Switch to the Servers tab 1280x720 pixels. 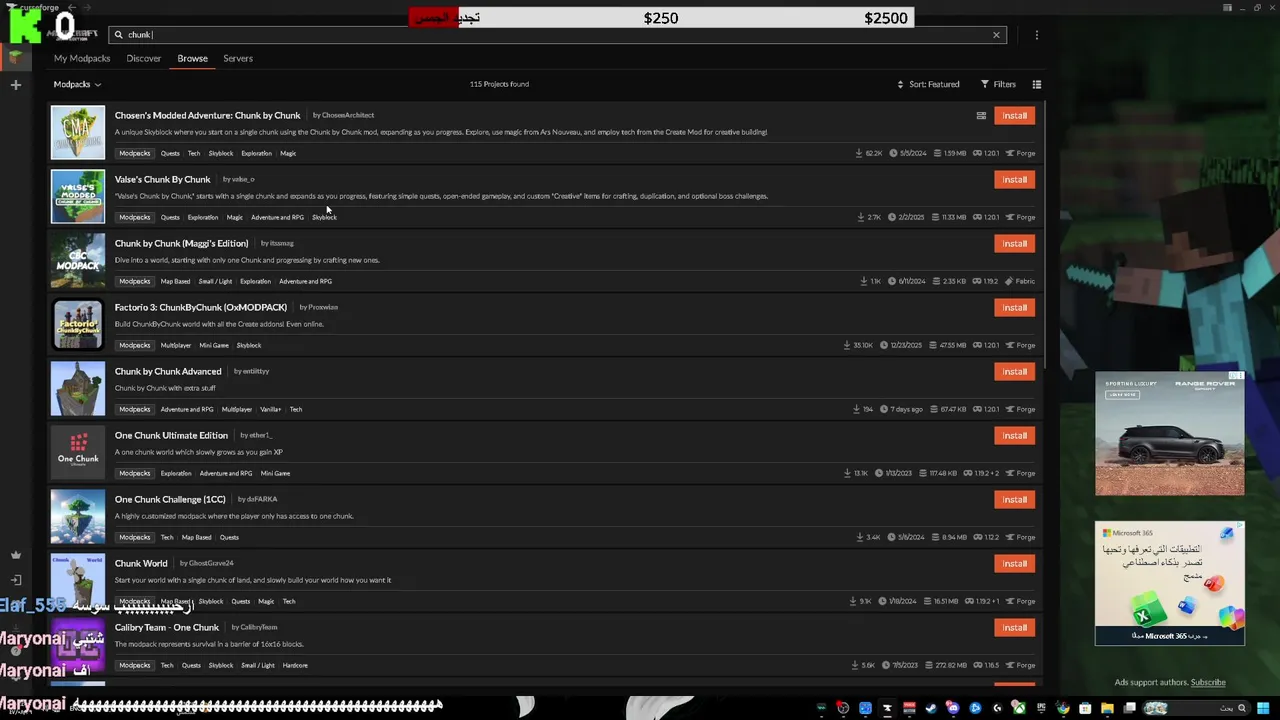238,58
